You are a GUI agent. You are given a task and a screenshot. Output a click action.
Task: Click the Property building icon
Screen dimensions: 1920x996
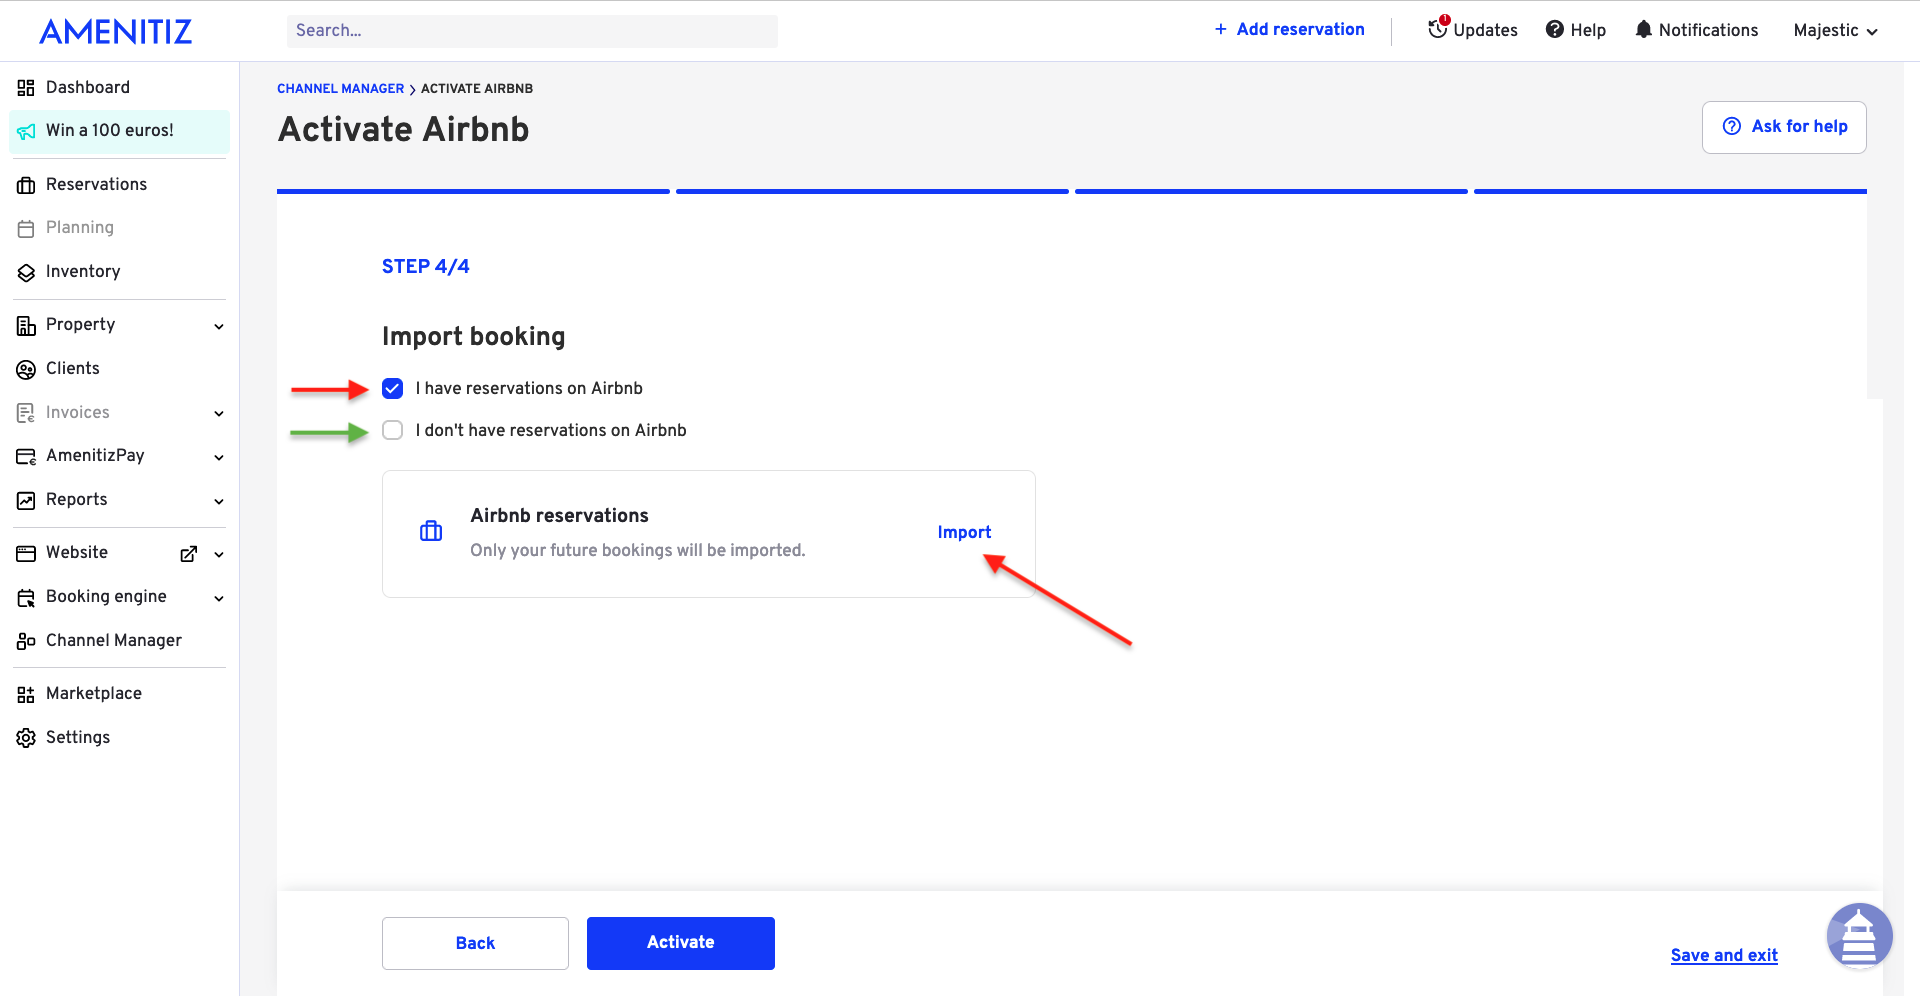(x=26, y=325)
